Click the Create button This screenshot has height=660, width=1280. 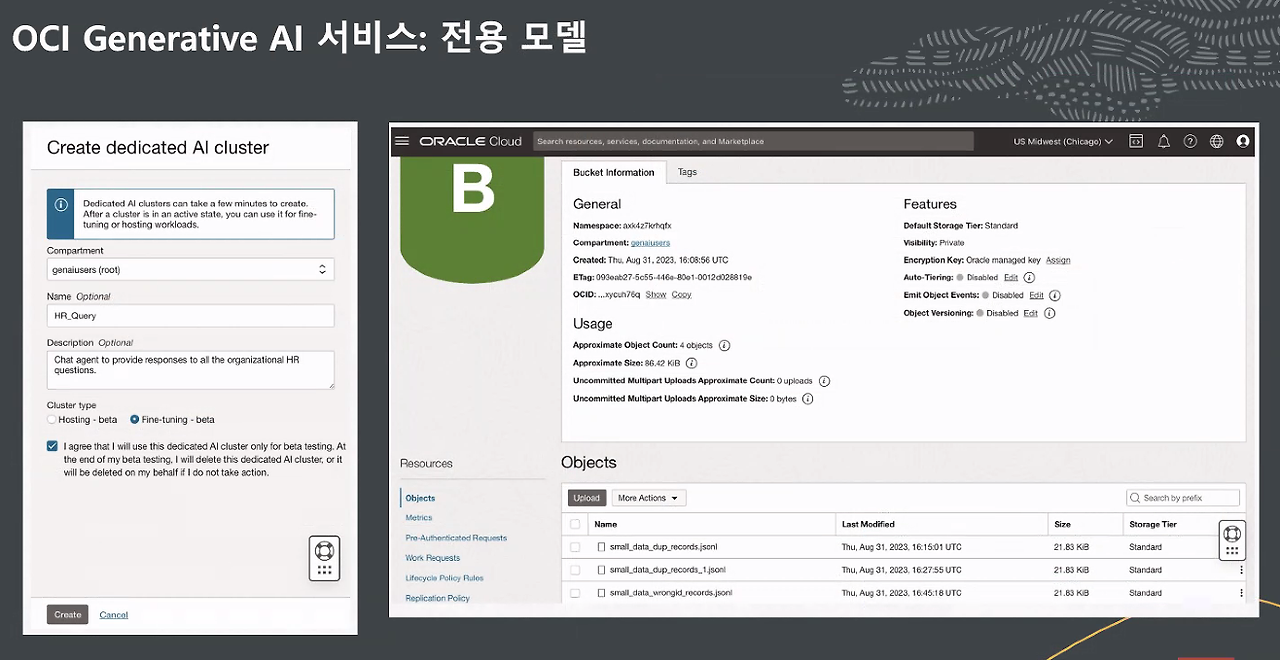(67, 614)
